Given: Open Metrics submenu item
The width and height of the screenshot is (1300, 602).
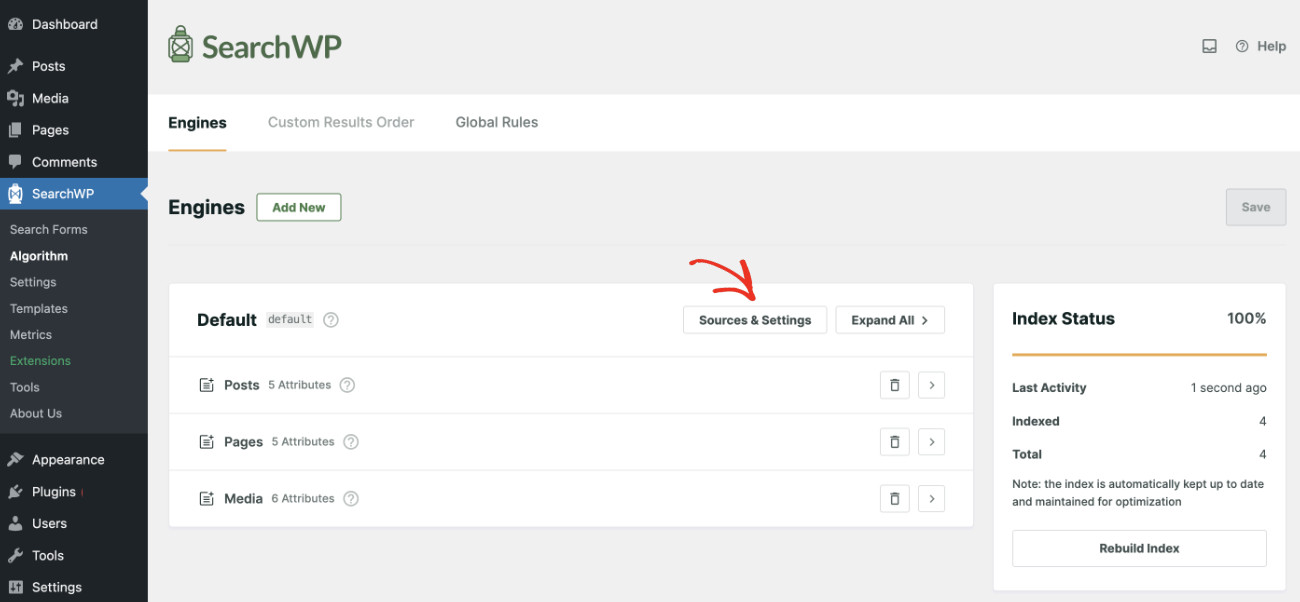Looking at the screenshot, I should click(x=31, y=335).
